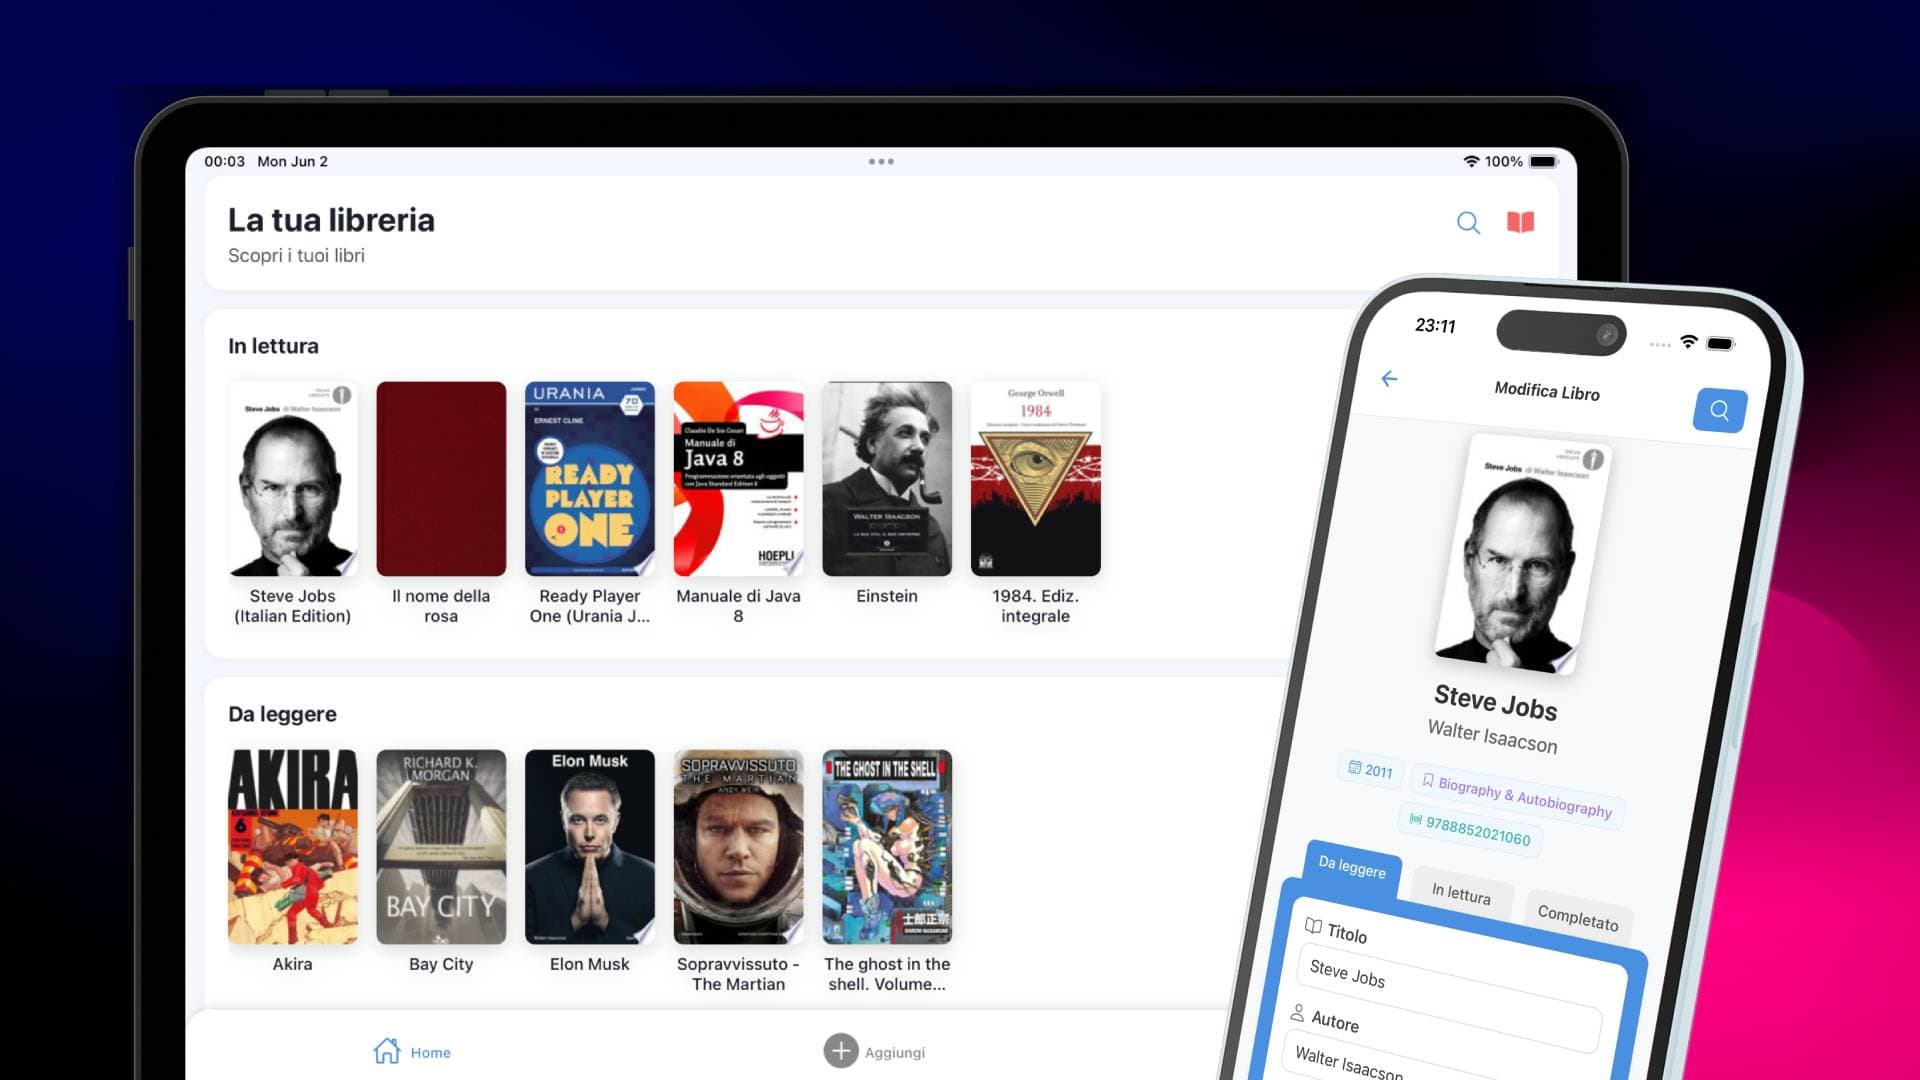1920x1080 pixels.
Task: Click the Bay City title text
Action: pos(441,964)
